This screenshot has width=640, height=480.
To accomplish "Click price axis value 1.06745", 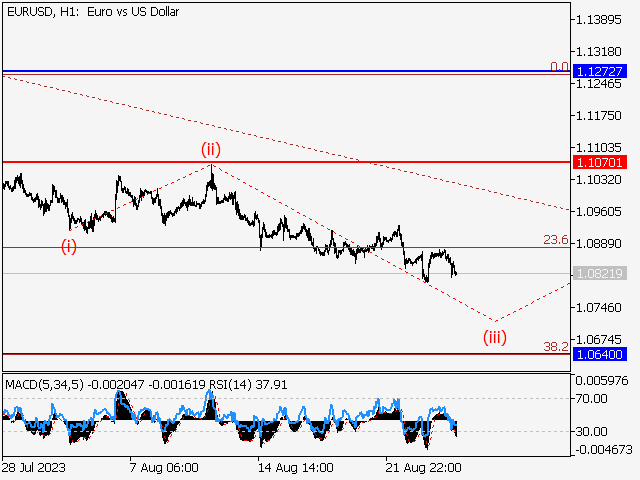I will 598,340.
